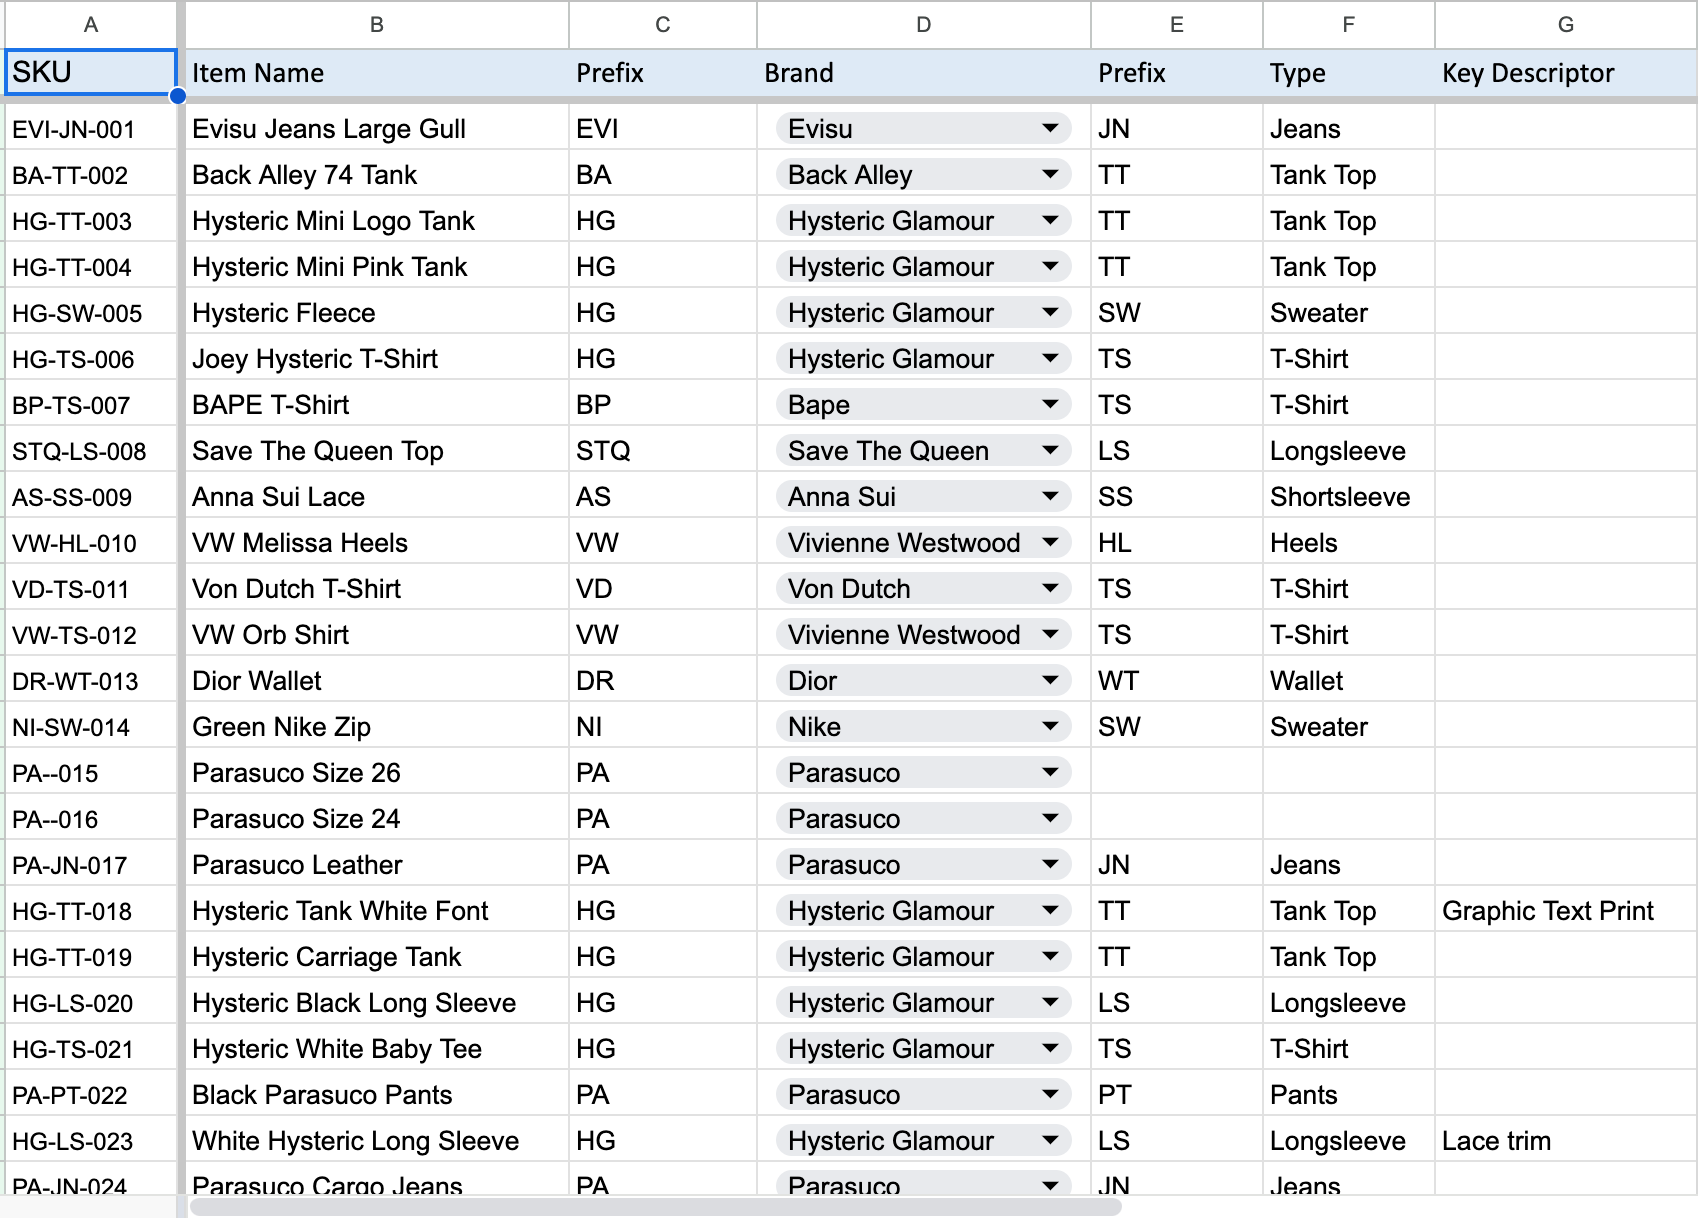
Task: Select column D header
Action: pos(923,25)
